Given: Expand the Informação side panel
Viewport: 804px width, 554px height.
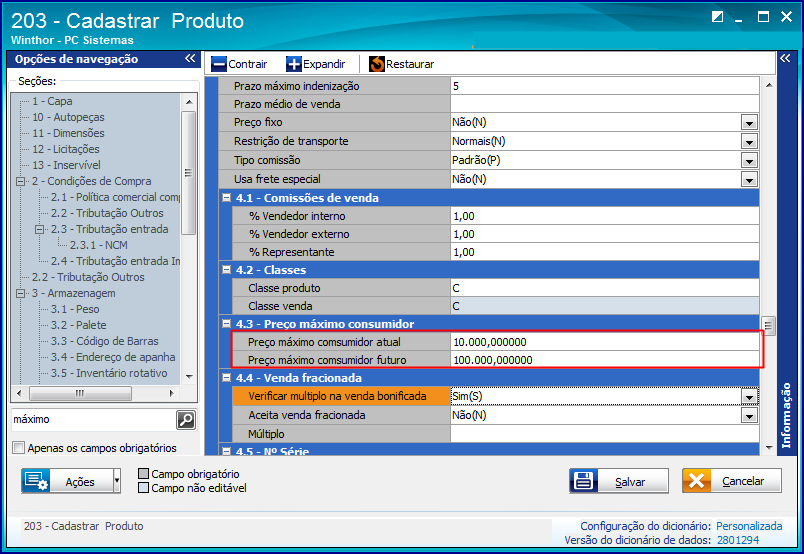Looking at the screenshot, I should (785, 58).
